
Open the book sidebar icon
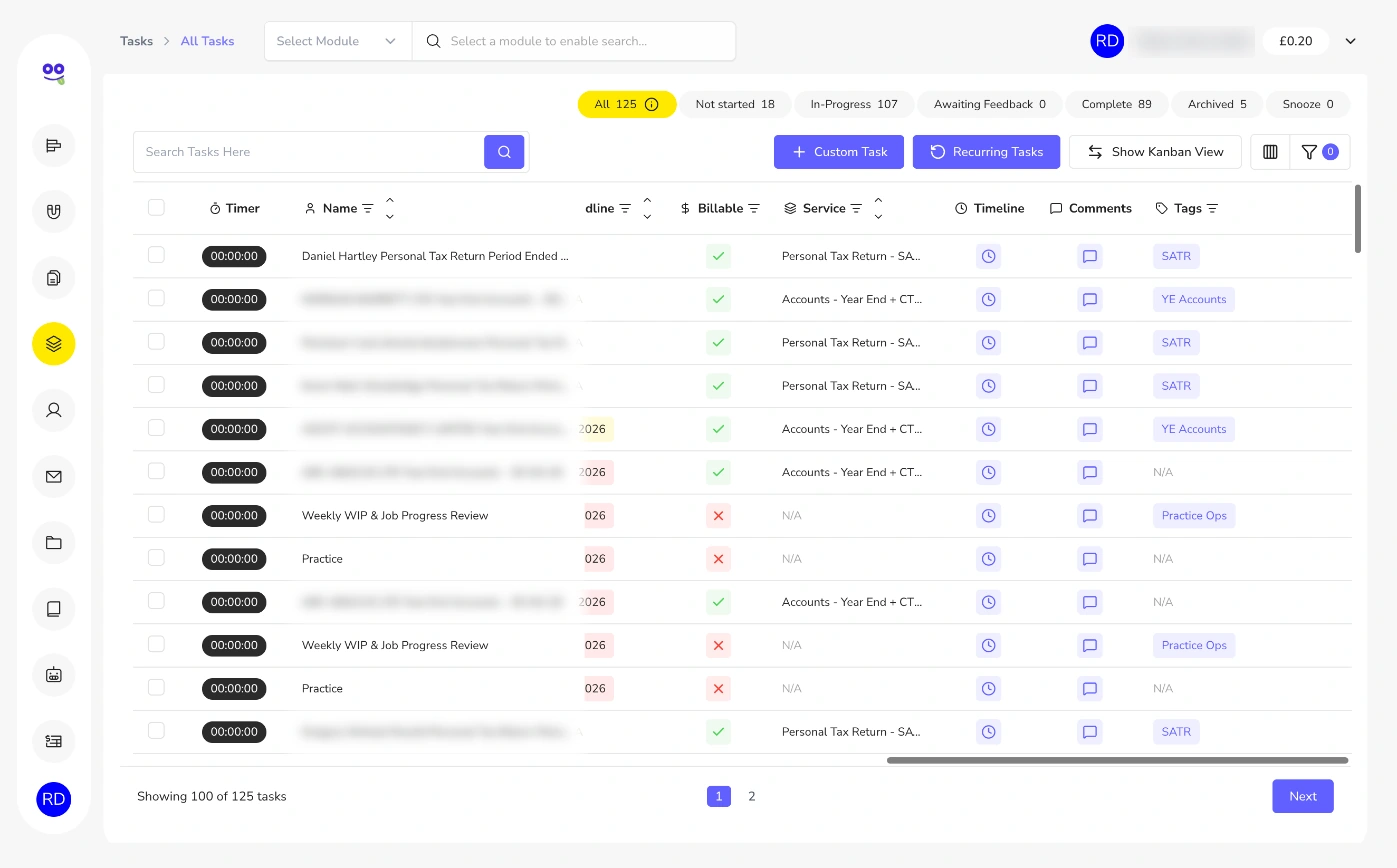click(x=54, y=608)
